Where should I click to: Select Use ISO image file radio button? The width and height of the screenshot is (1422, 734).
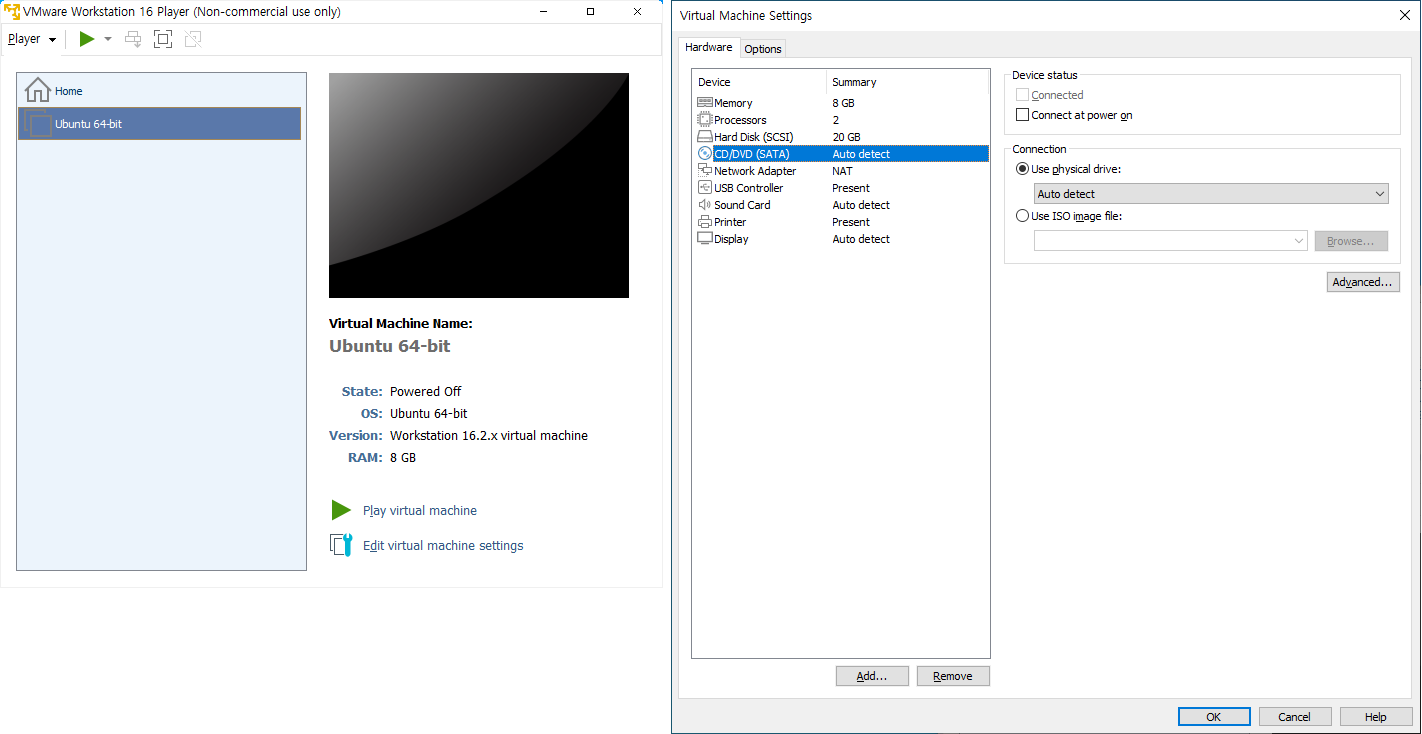click(1022, 216)
